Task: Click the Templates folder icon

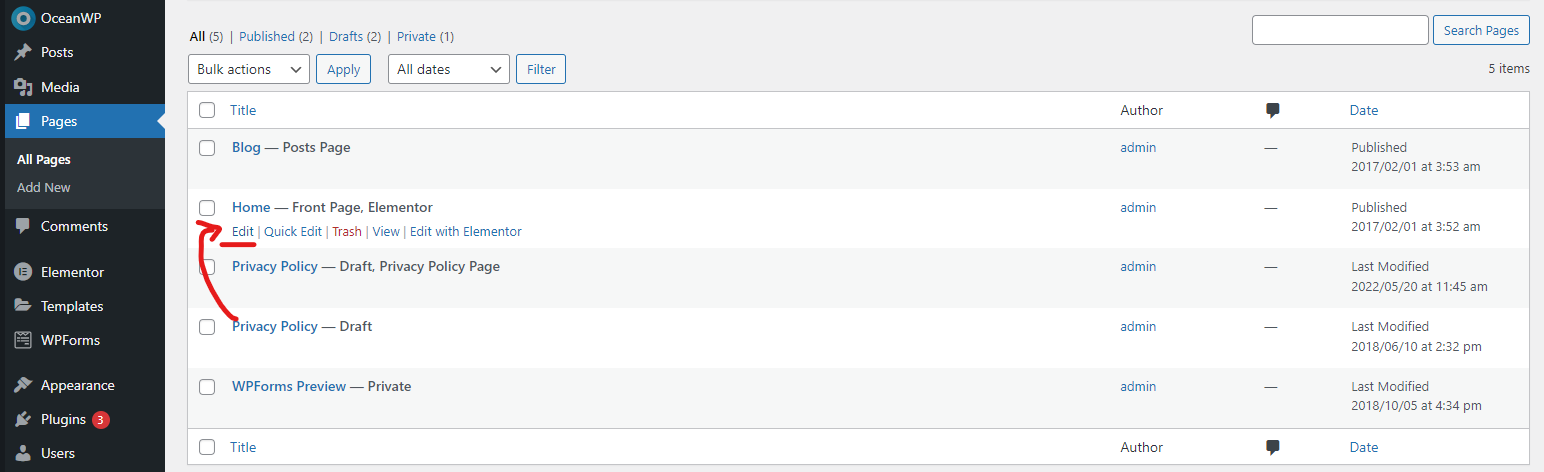Action: [x=23, y=306]
